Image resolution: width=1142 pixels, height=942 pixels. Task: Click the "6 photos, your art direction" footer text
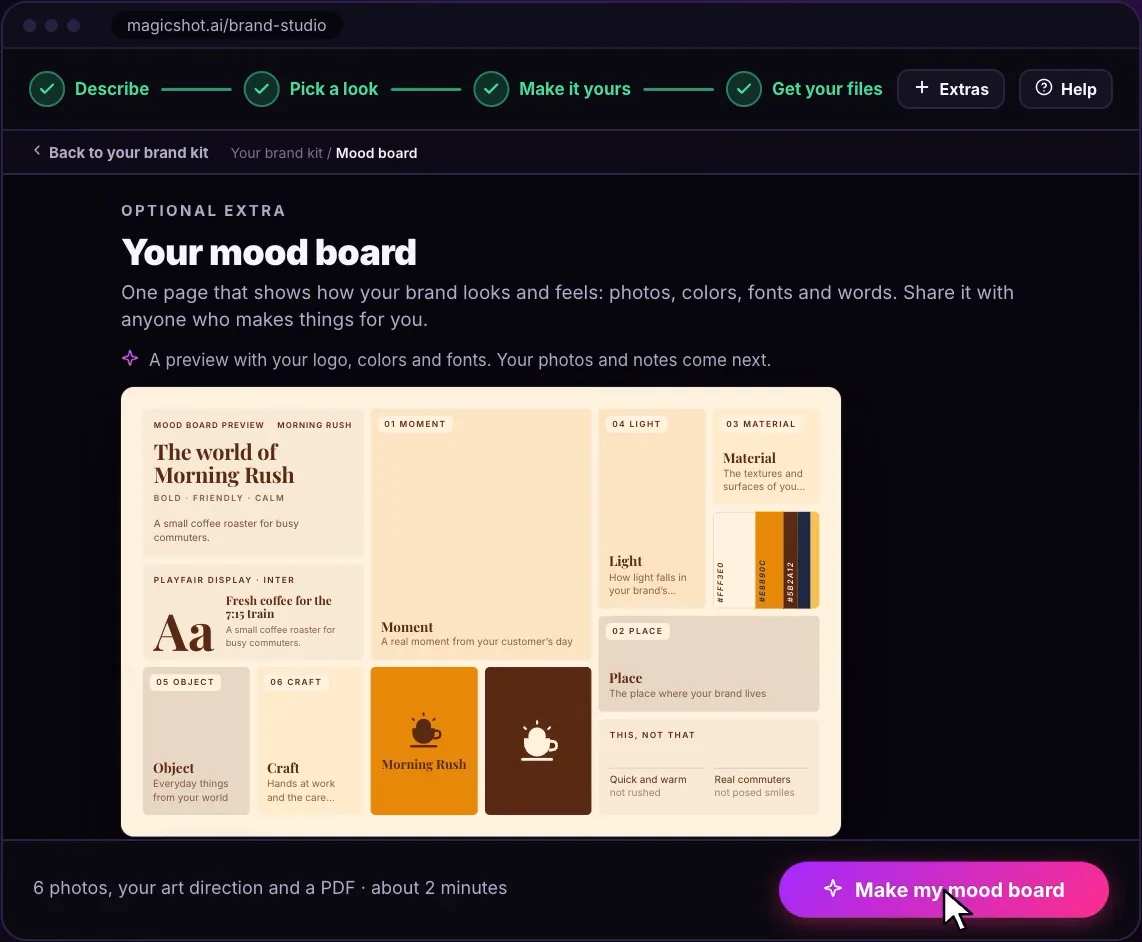pyautogui.click(x=270, y=888)
